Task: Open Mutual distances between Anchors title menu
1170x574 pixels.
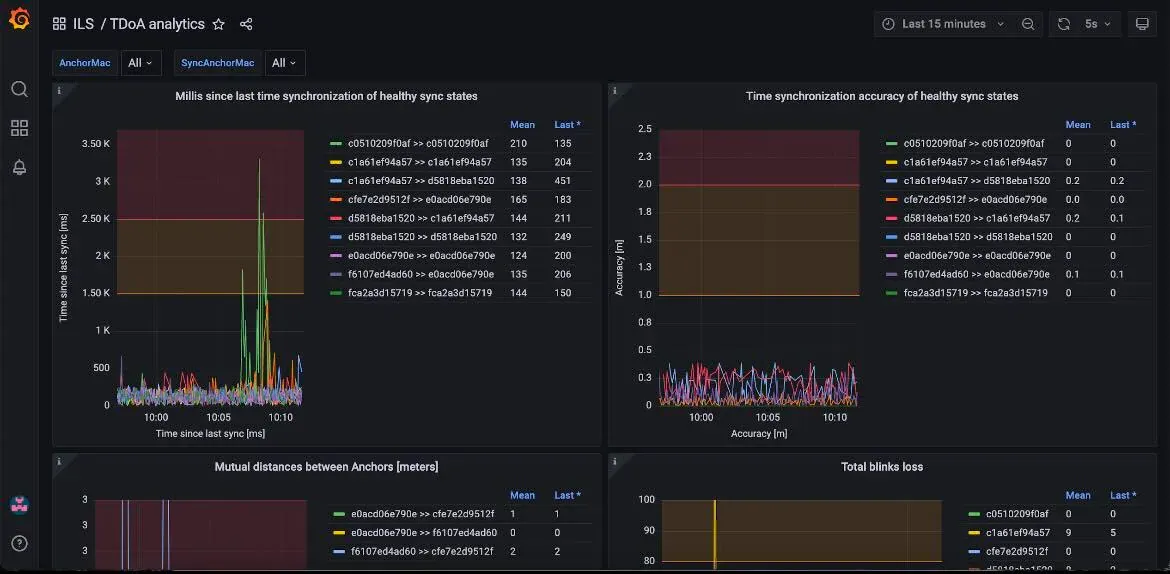Action: click(x=326, y=467)
